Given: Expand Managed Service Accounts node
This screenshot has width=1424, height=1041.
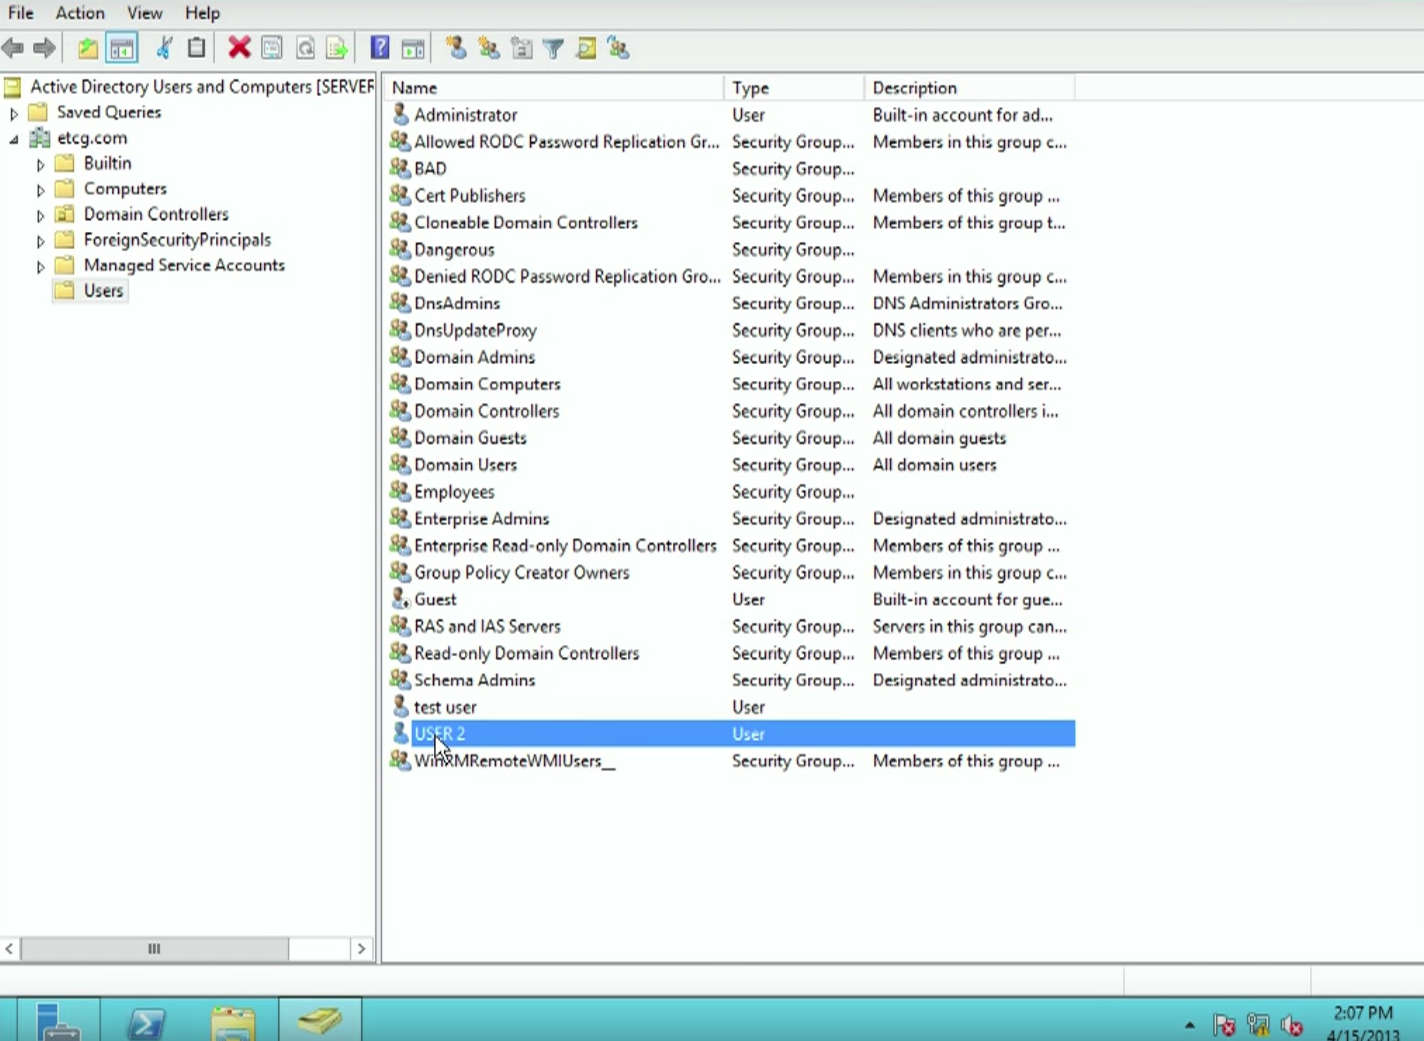Looking at the screenshot, I should [x=41, y=266].
